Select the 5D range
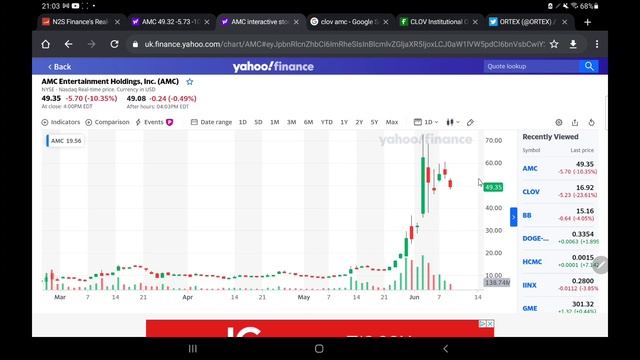This screenshot has width=640, height=360. 258,122
